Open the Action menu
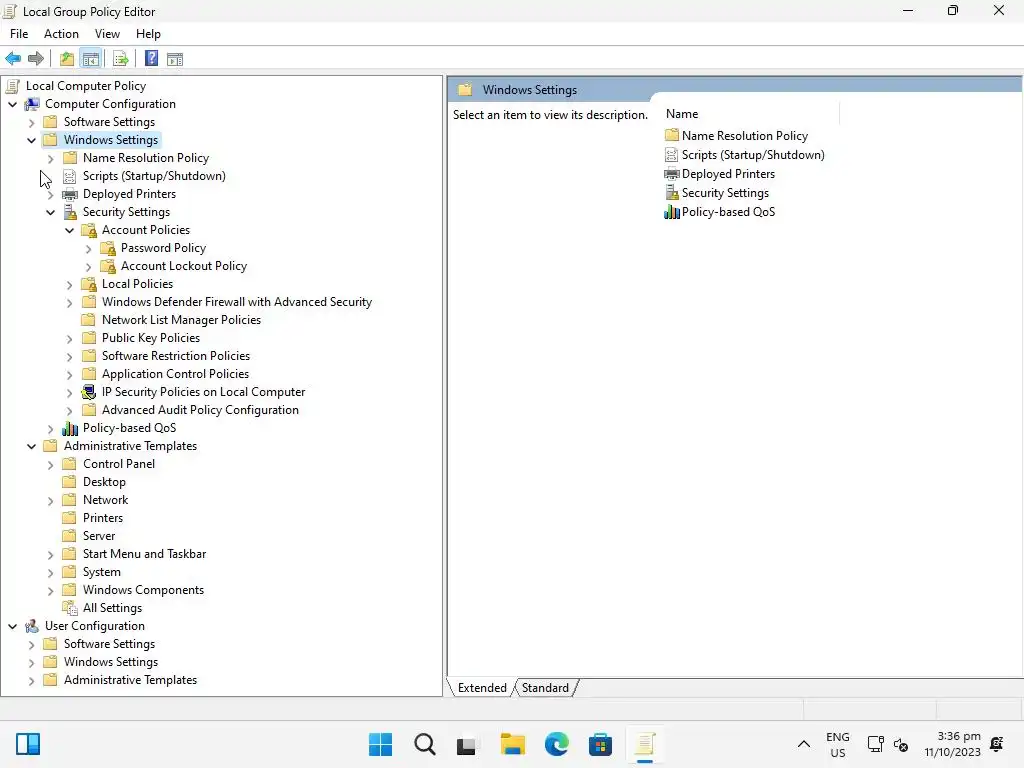 [61, 34]
